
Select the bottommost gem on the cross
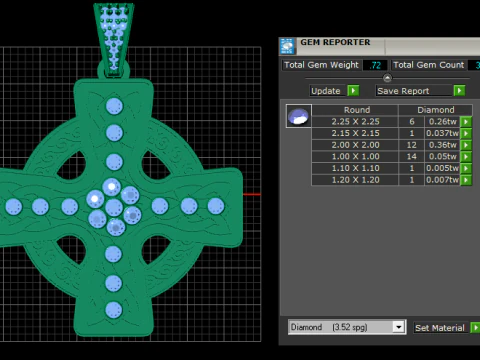114,310
